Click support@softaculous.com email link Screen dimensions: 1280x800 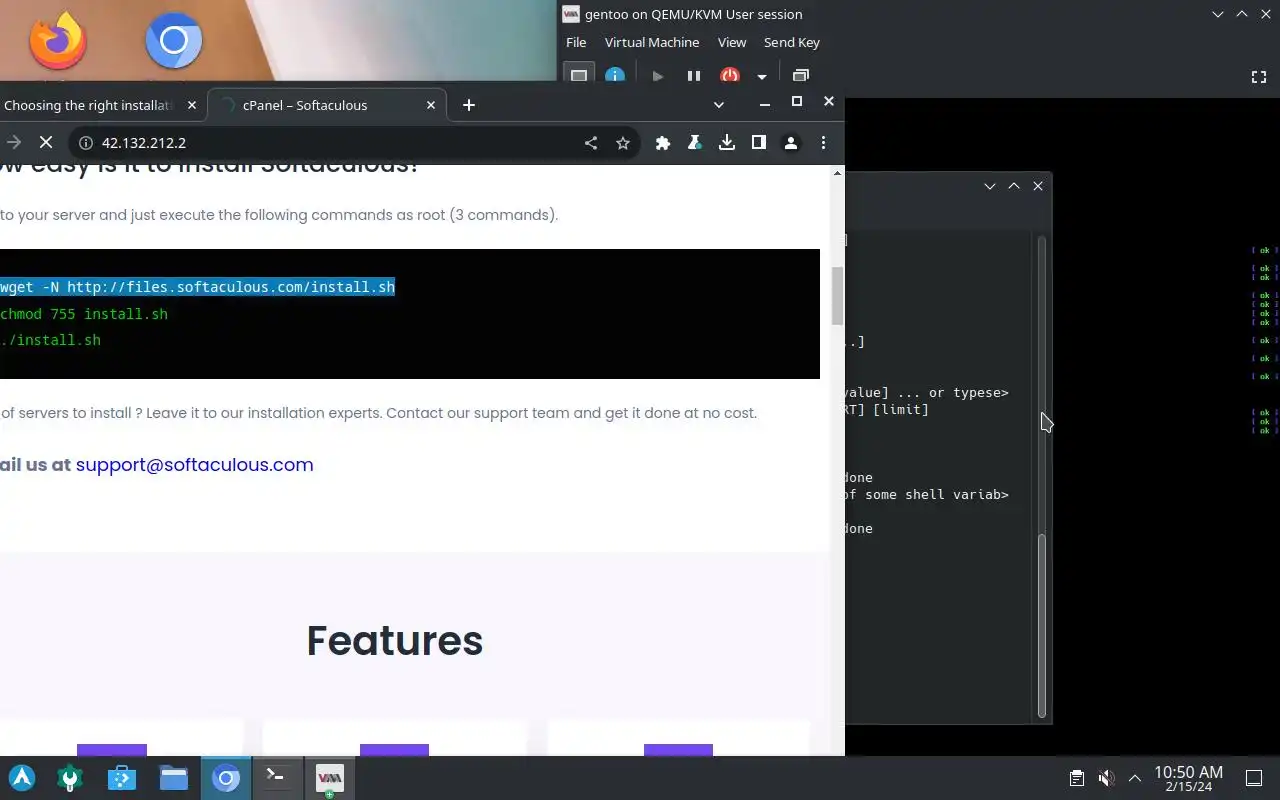[195, 464]
